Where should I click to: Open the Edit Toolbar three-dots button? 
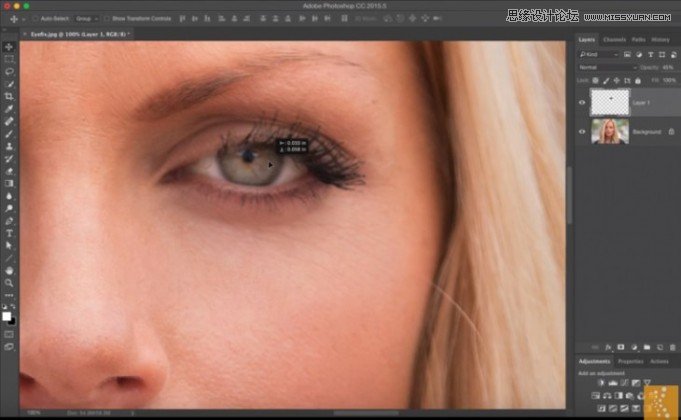click(9, 295)
